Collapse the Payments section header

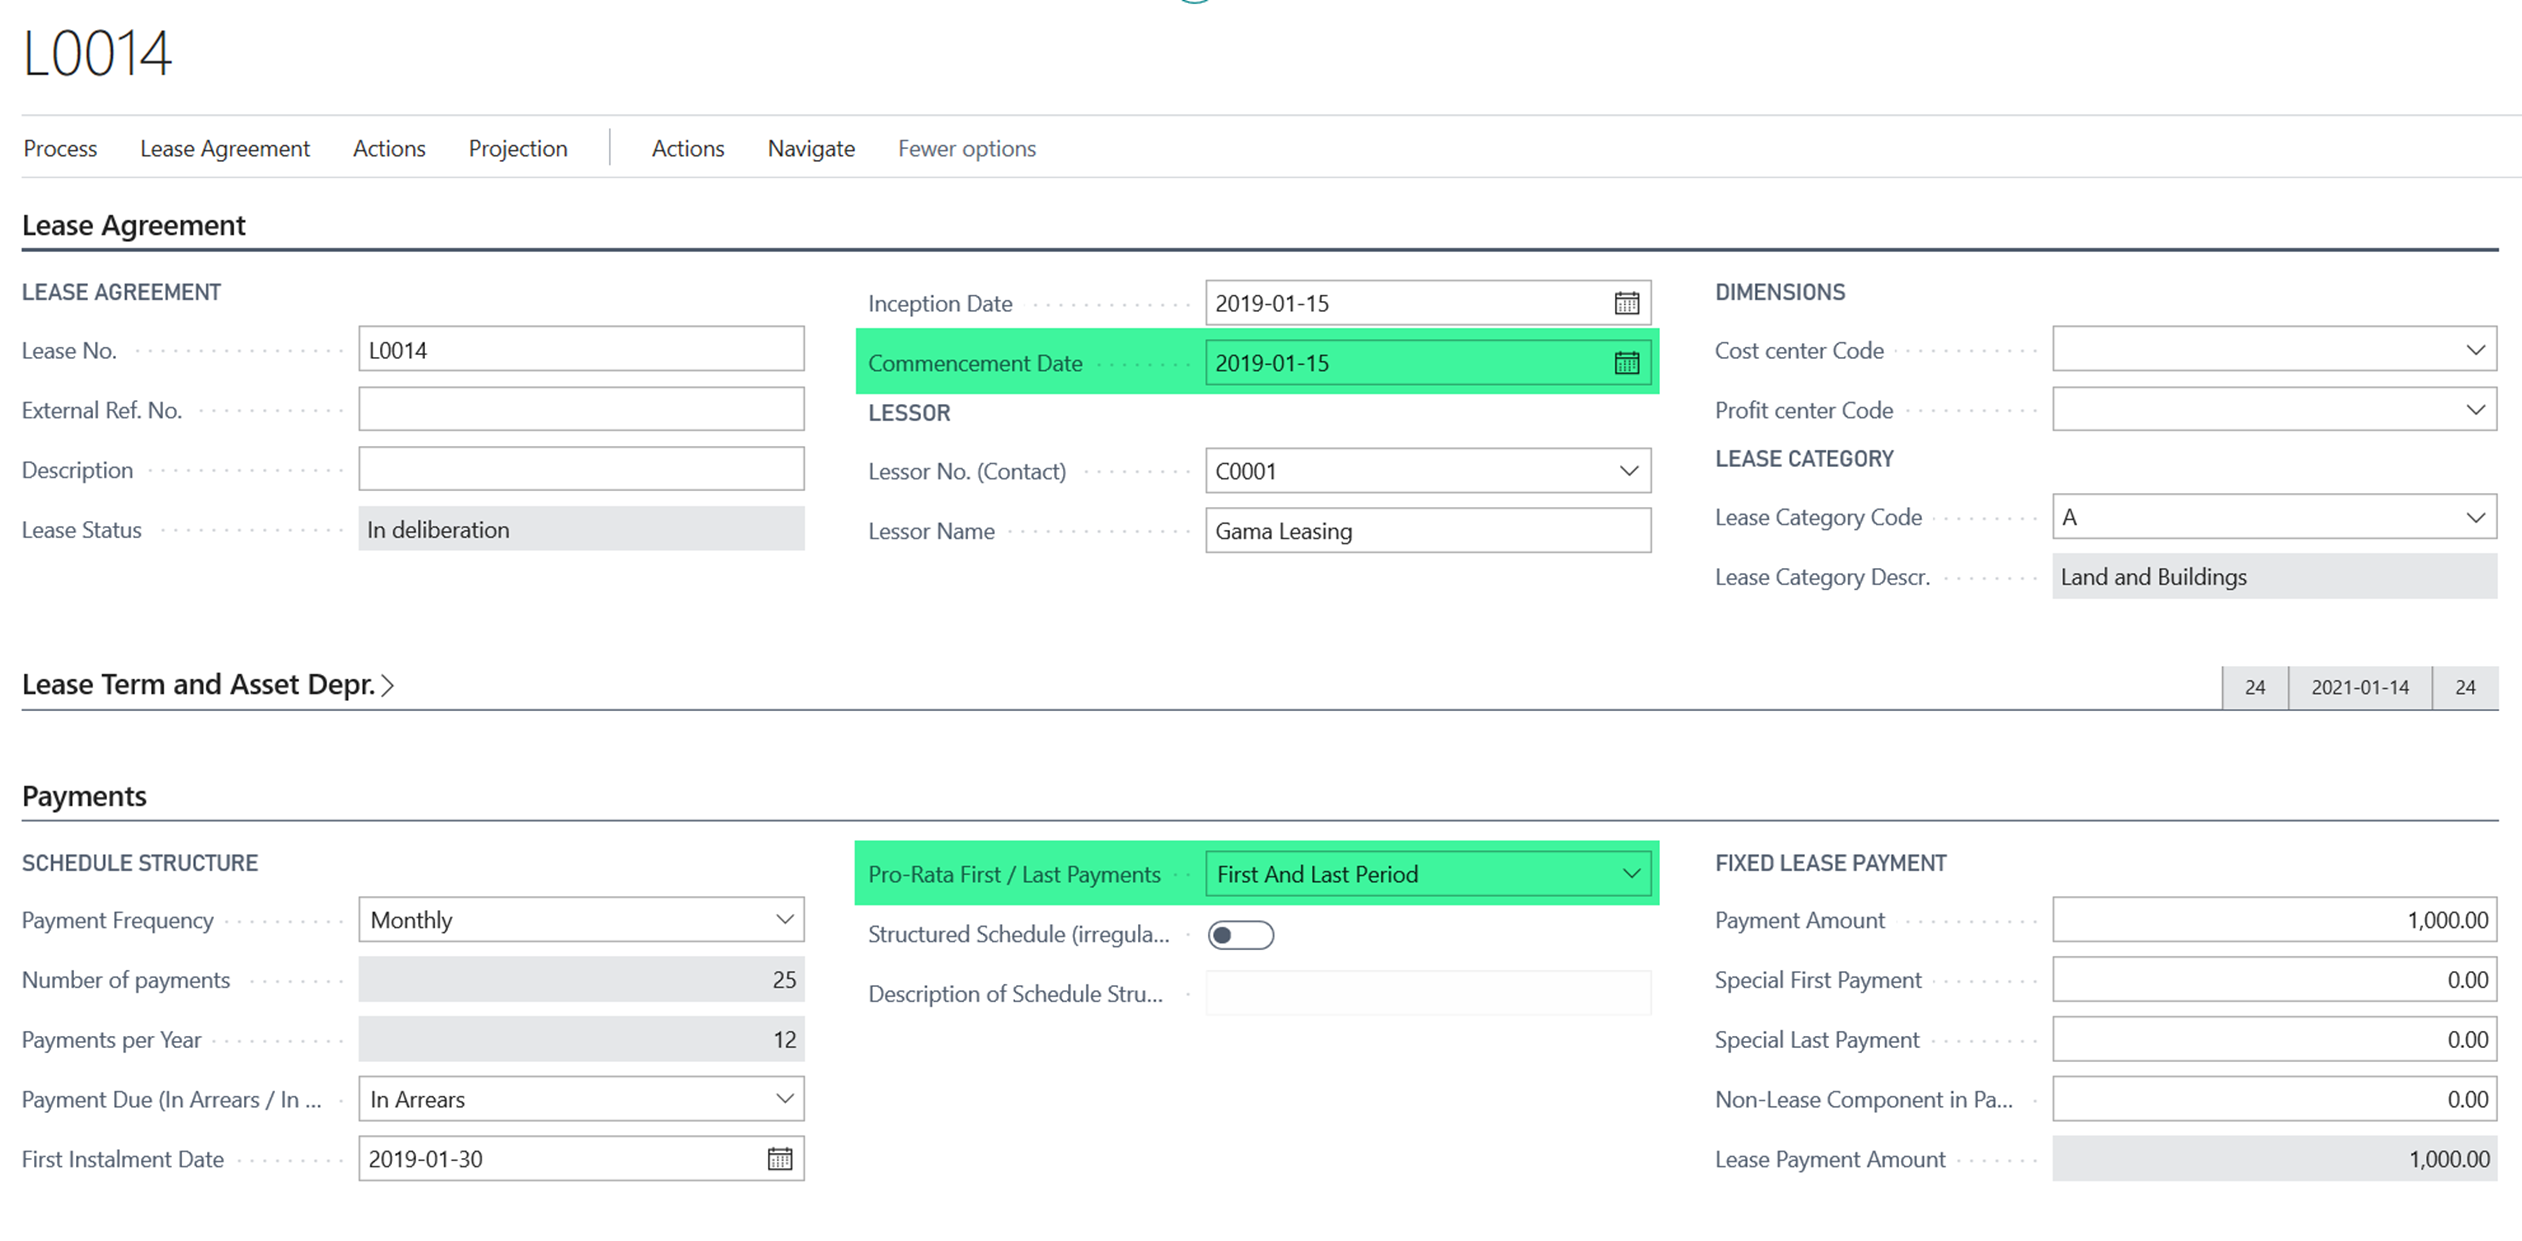[84, 796]
